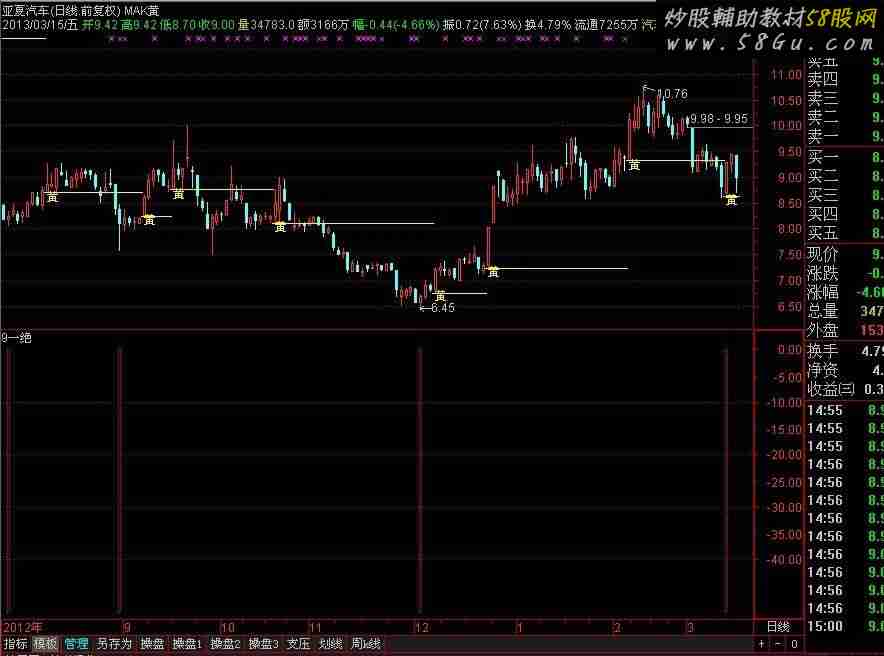Select the month 11 marker on the time axis
This screenshot has width=884, height=656.
click(315, 627)
